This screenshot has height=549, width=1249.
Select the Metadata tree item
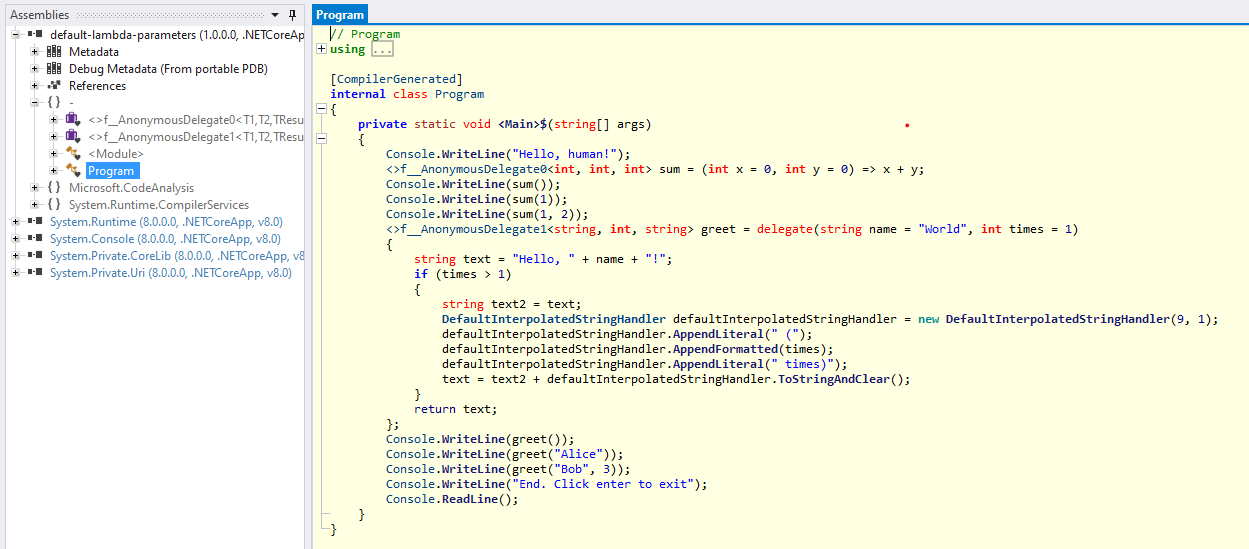(x=94, y=52)
